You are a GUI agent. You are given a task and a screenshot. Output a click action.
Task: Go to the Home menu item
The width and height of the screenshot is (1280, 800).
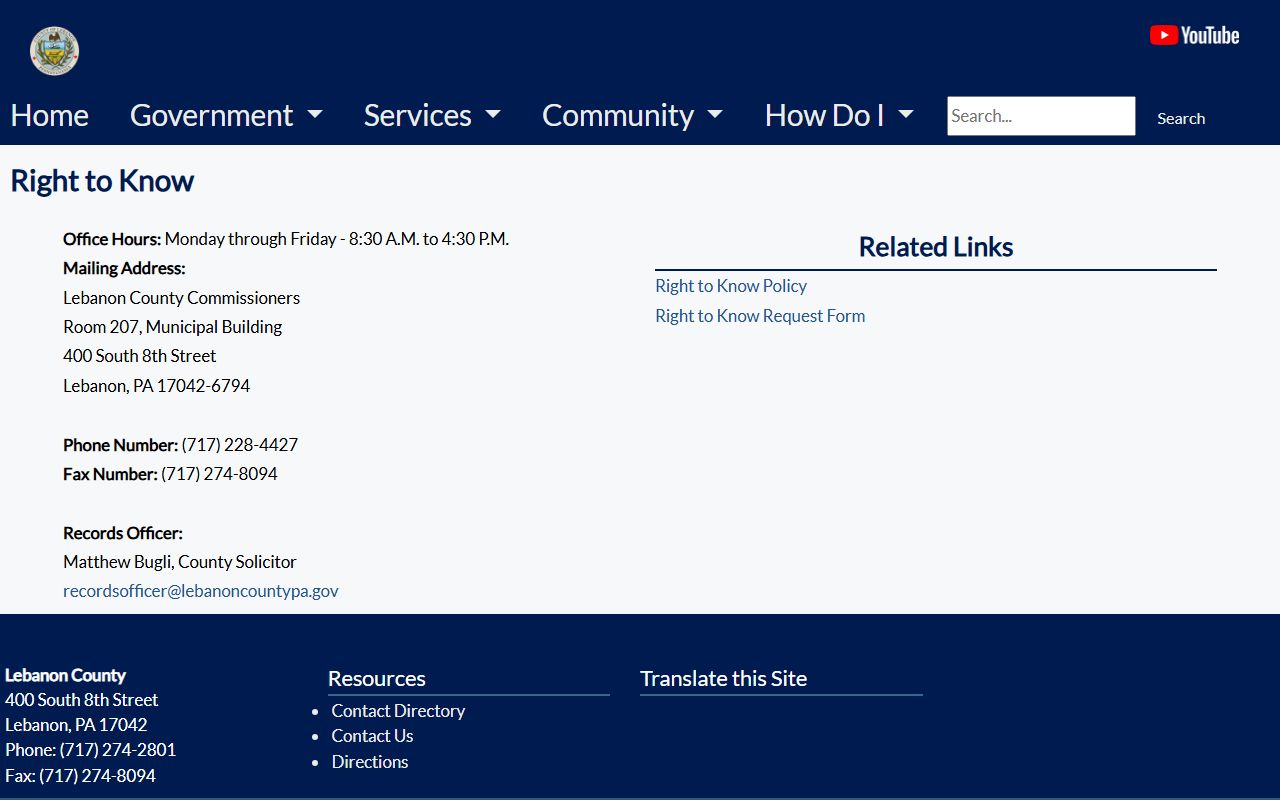pos(50,115)
